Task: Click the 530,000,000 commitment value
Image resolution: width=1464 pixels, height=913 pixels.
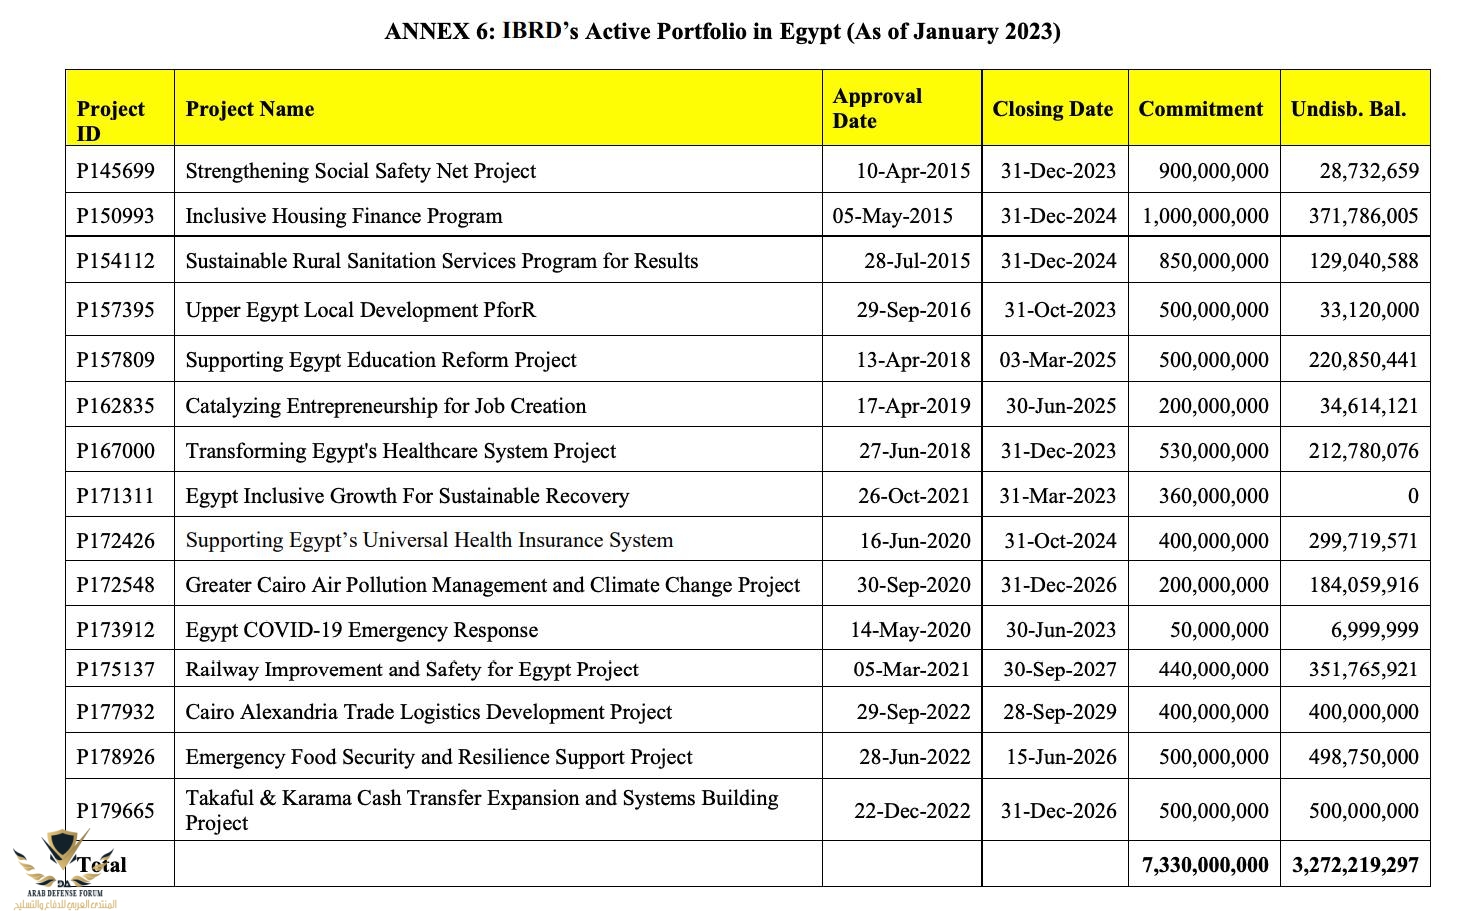Action: [1213, 451]
